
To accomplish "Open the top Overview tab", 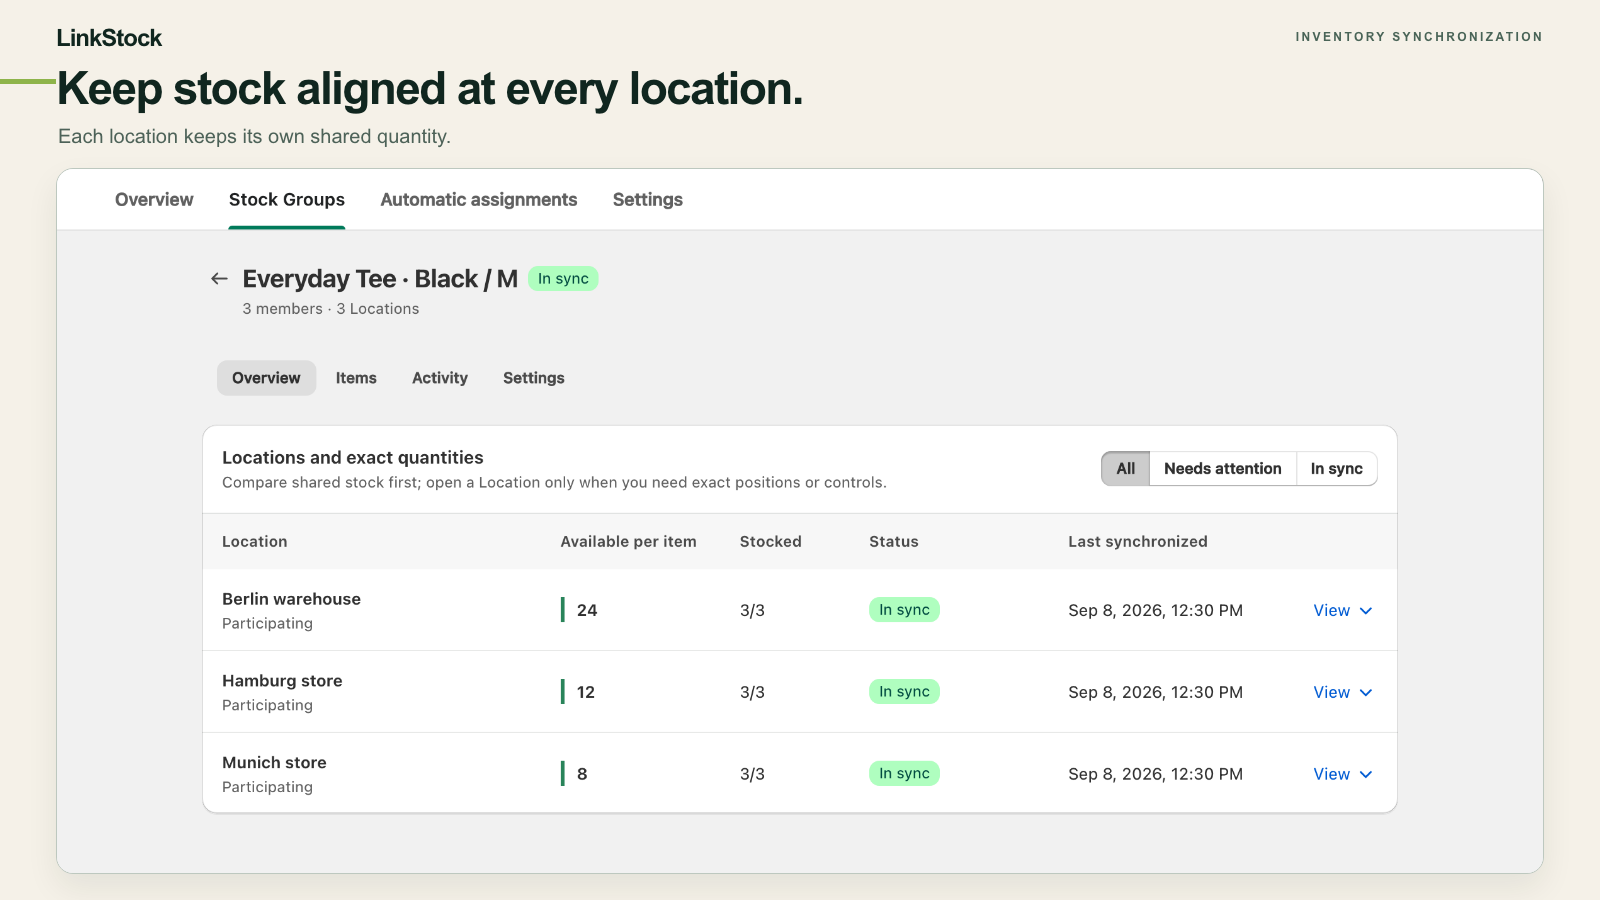I will [x=154, y=200].
